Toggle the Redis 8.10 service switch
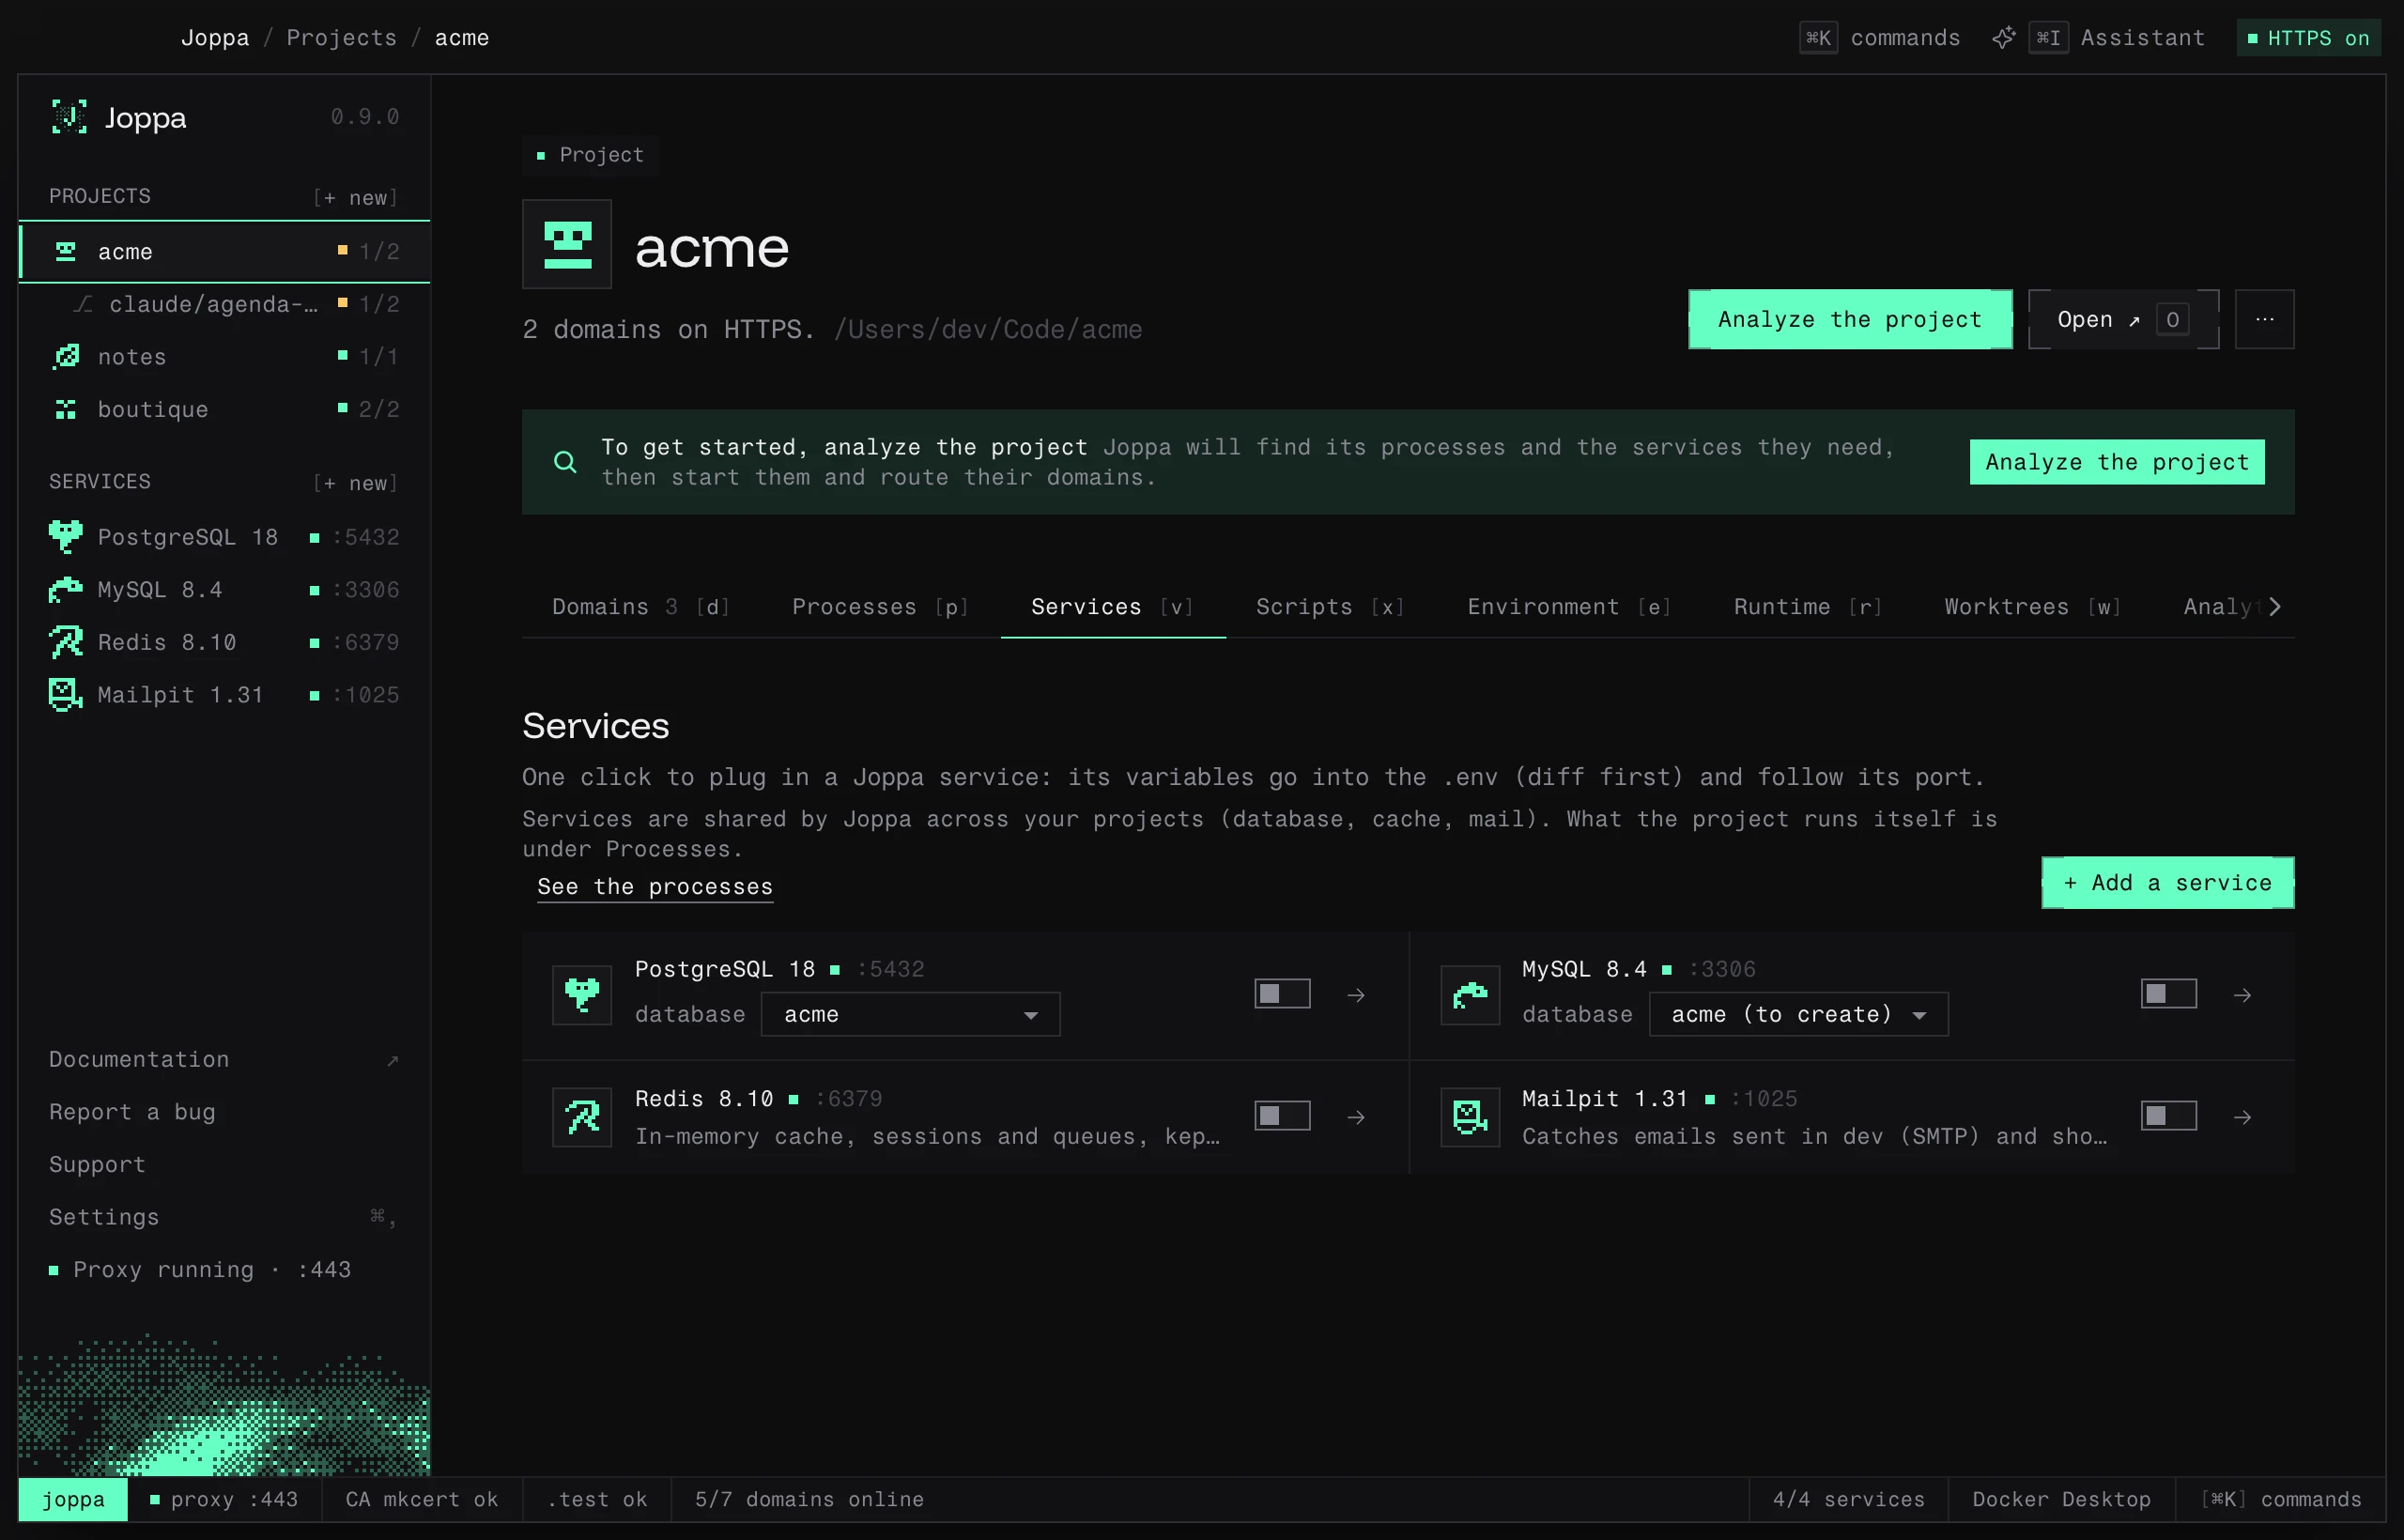Image resolution: width=2404 pixels, height=1540 pixels. point(1283,1116)
